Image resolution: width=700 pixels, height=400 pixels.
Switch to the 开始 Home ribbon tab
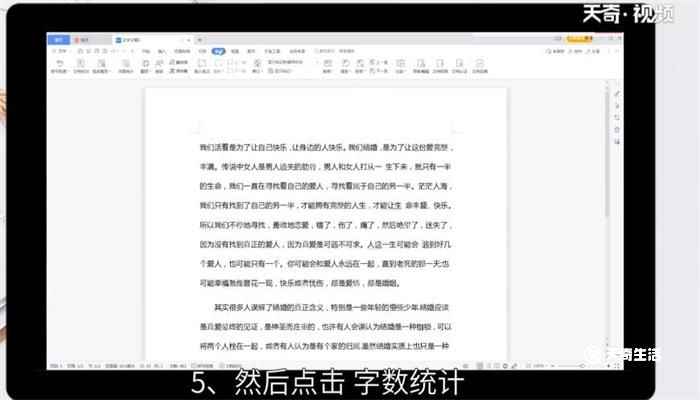pyautogui.click(x=146, y=51)
